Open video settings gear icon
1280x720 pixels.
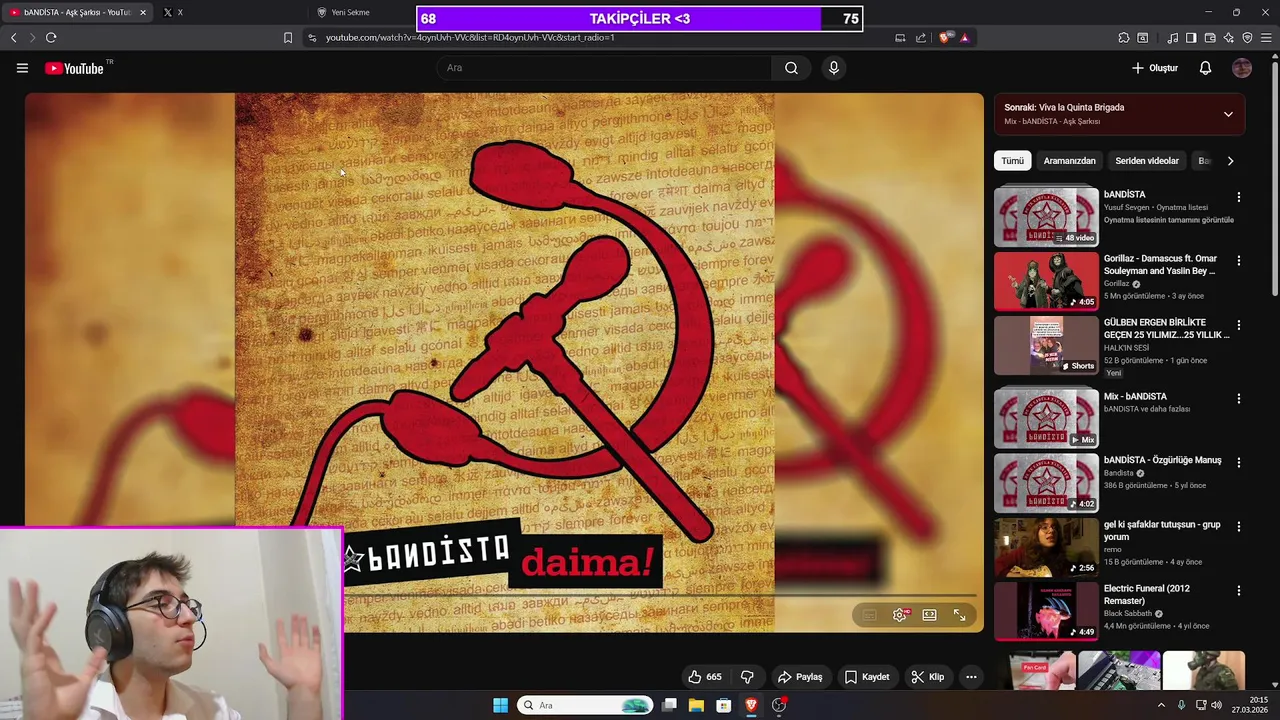coord(900,615)
